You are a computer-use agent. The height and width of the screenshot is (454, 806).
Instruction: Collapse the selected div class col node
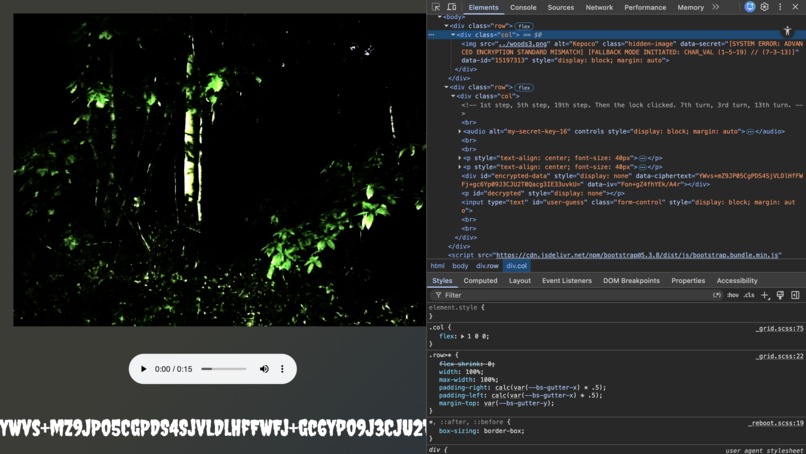[x=453, y=34]
